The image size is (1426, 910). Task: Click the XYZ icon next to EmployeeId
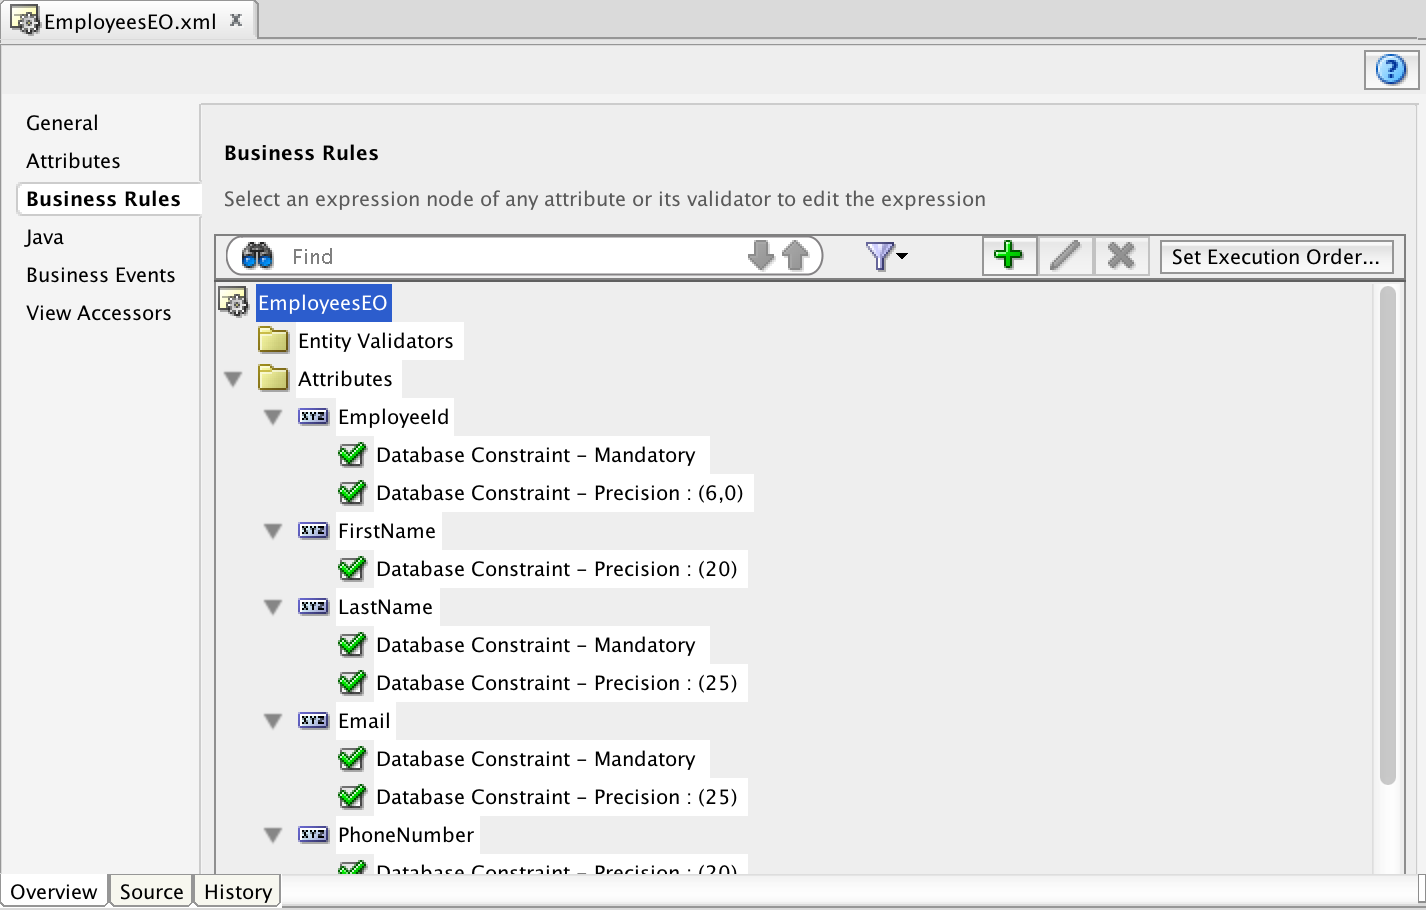[313, 416]
